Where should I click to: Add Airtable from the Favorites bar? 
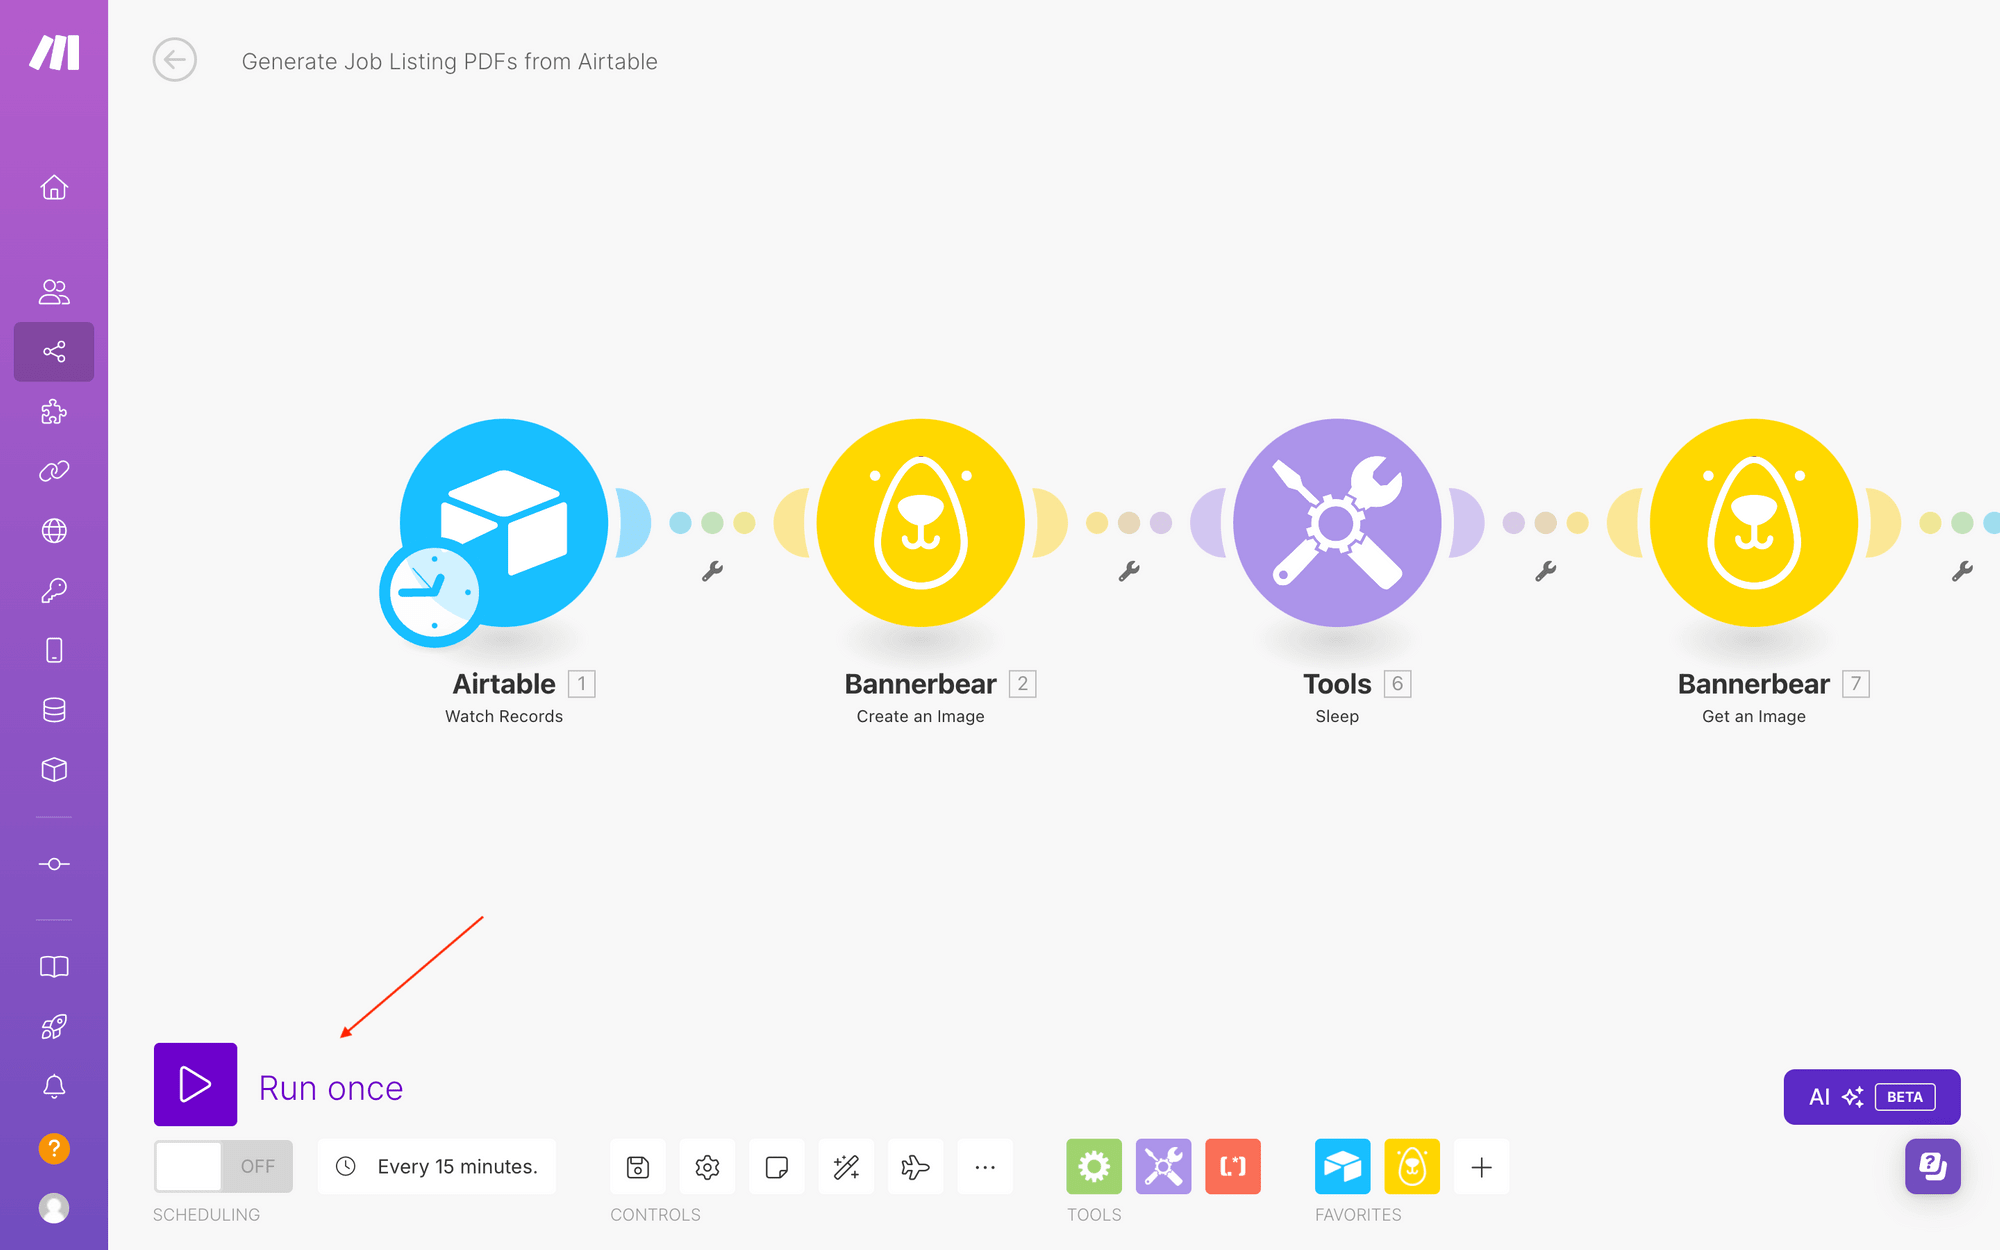[1343, 1166]
